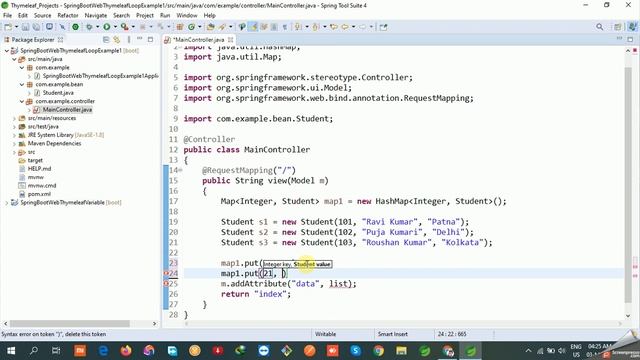
Task: Click the Search magnifier icon in toolbar
Action: [599, 27]
